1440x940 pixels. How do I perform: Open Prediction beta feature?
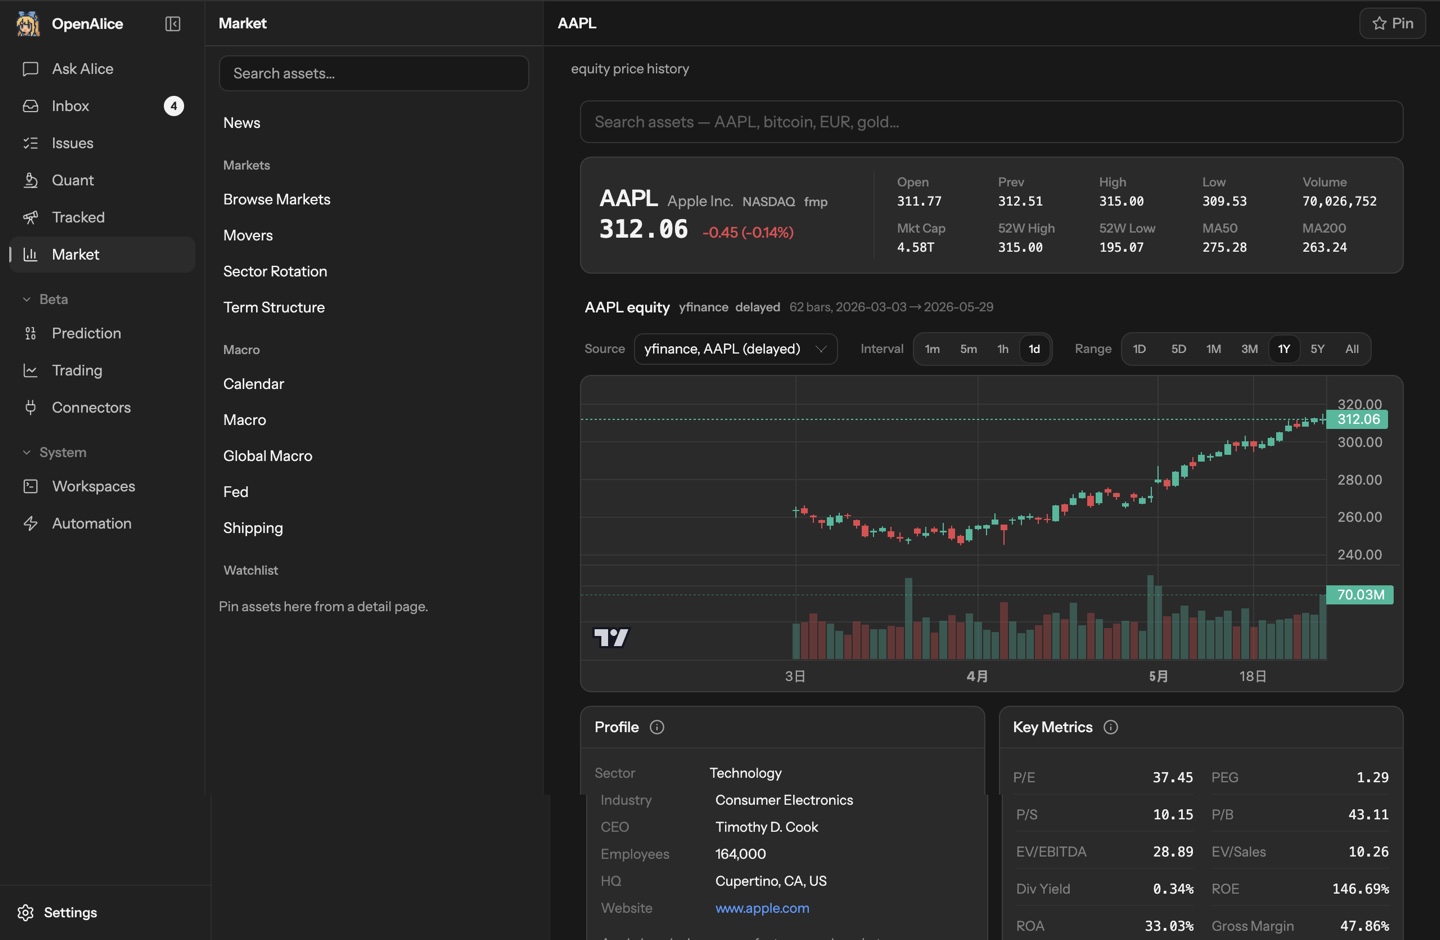click(x=102, y=333)
